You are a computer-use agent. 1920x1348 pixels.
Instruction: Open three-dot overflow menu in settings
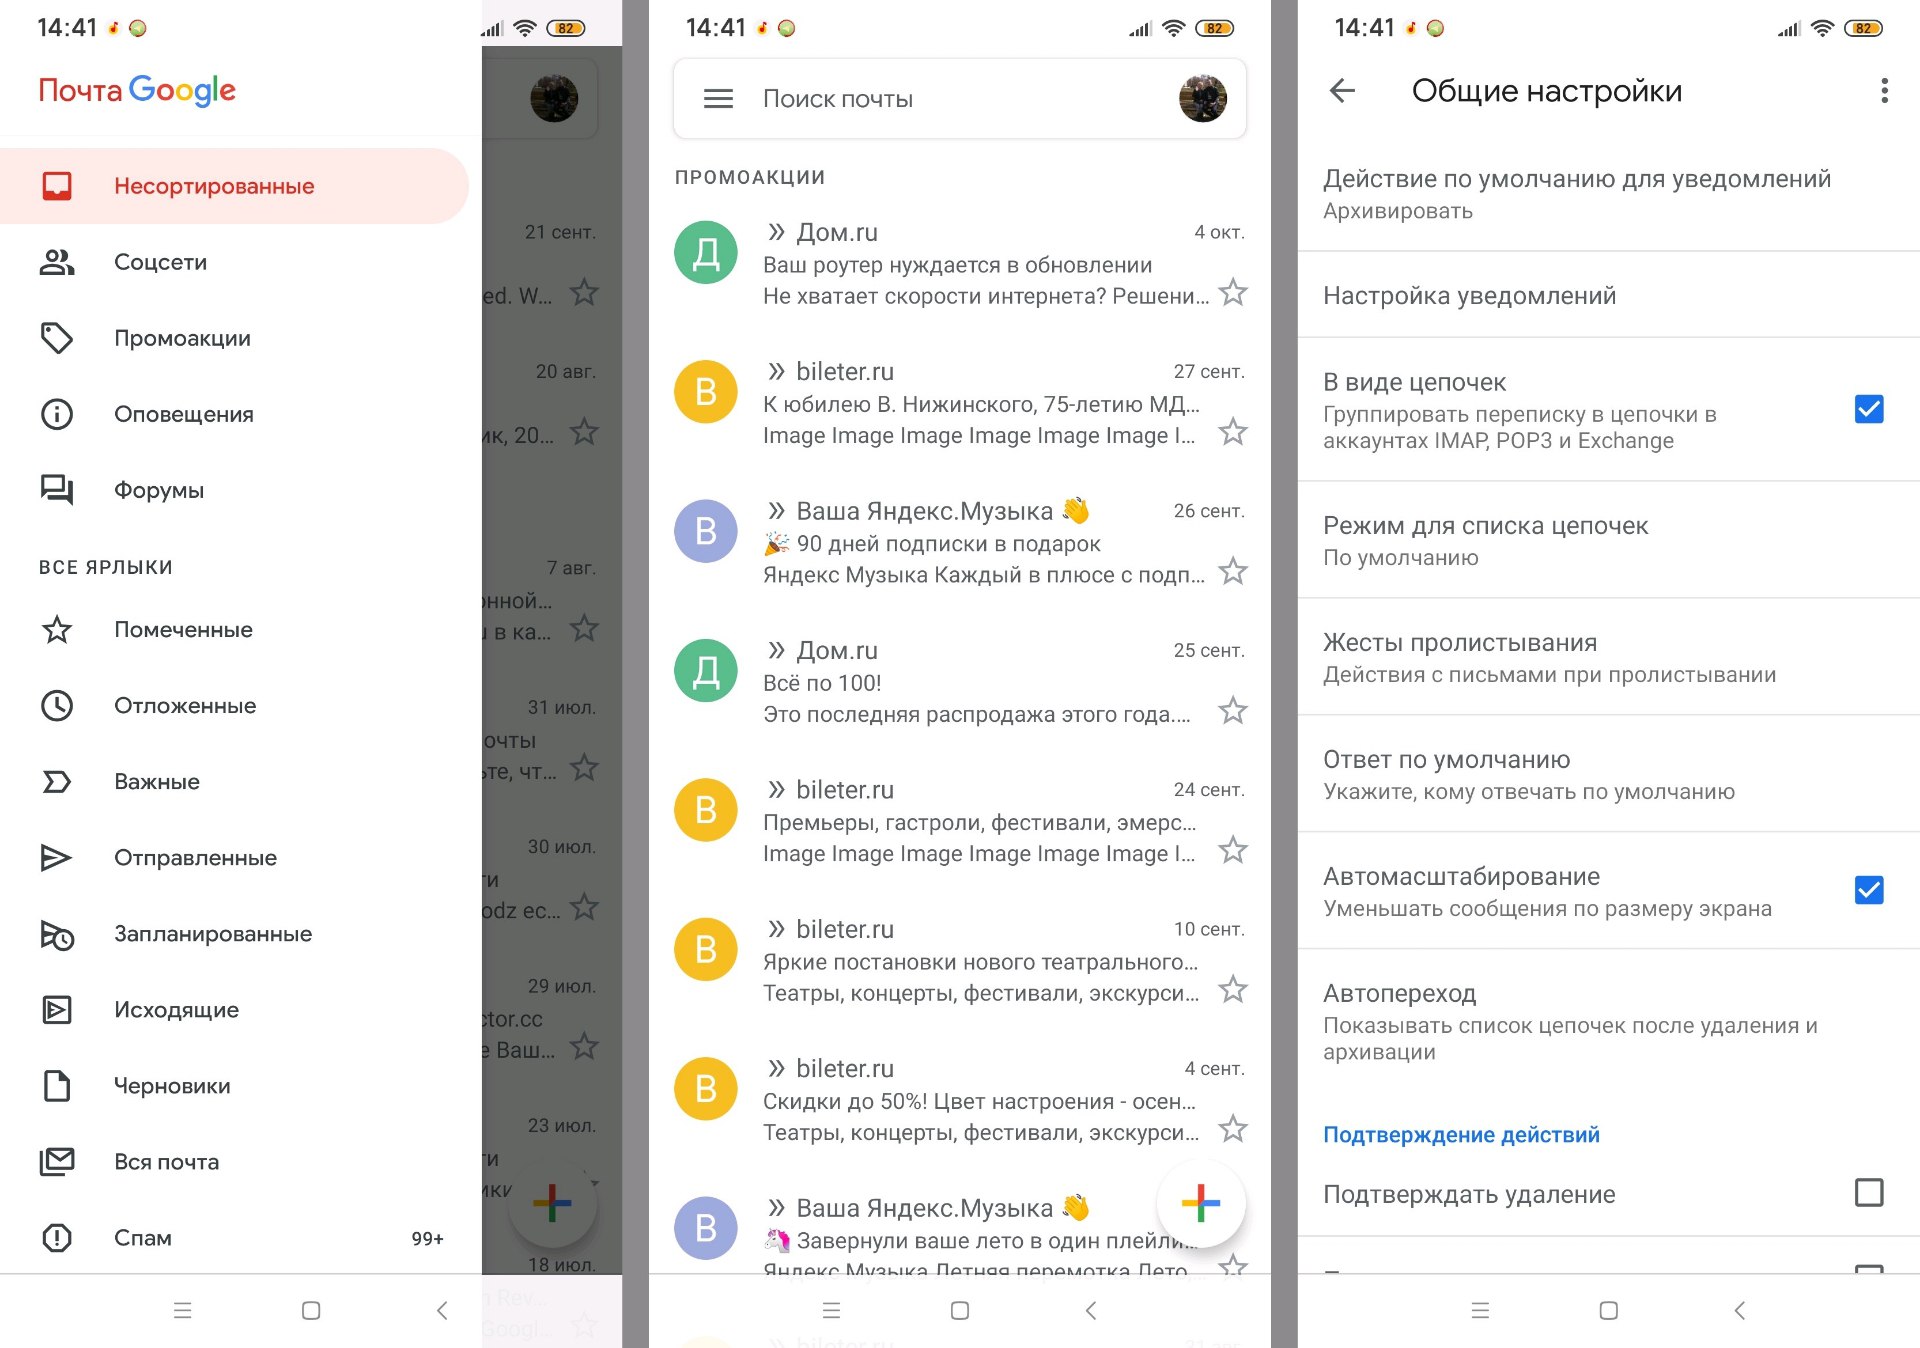click(x=1884, y=91)
